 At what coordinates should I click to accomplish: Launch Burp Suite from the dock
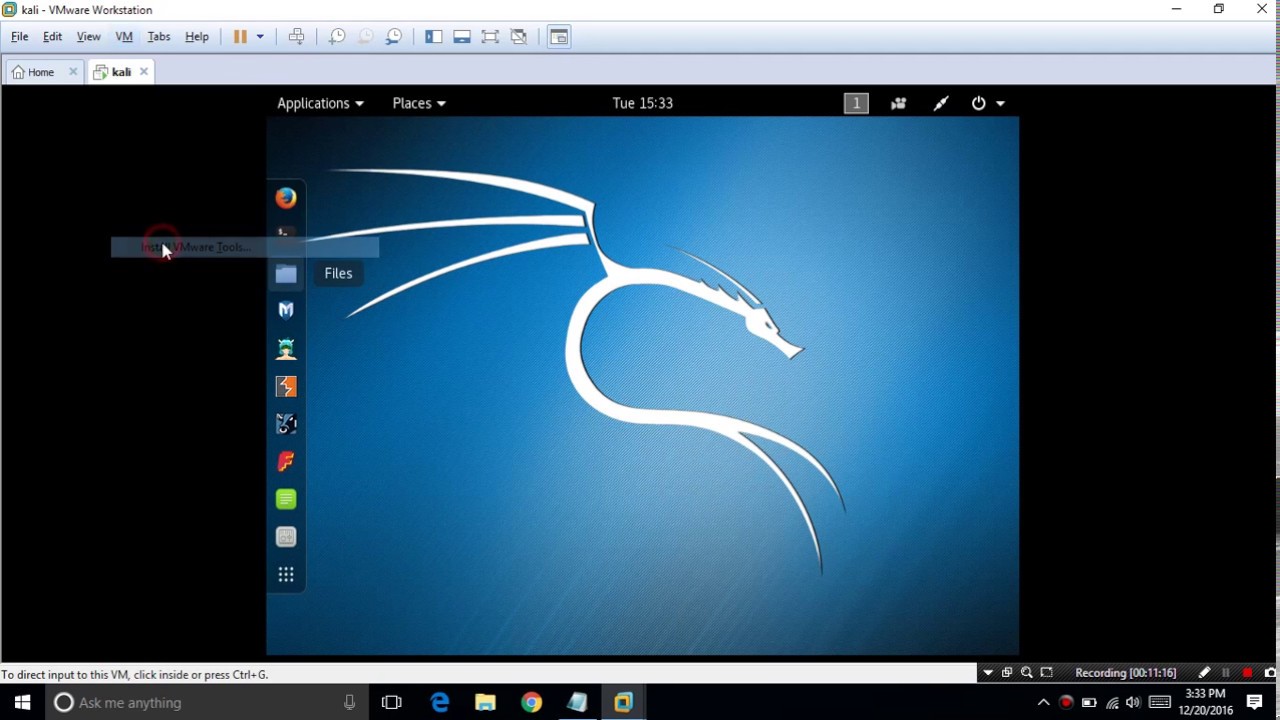286,386
